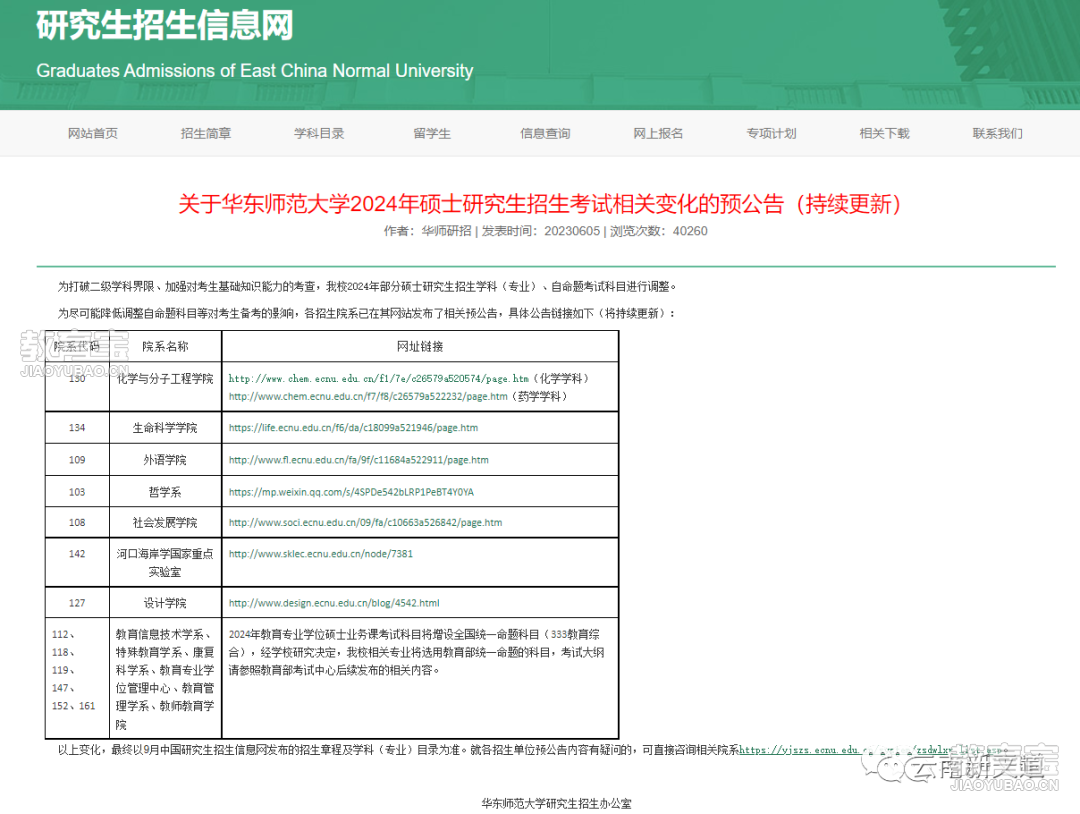Select the 教育信息技术学系 department names cell
The width and height of the screenshot is (1080, 814).
click(x=165, y=678)
